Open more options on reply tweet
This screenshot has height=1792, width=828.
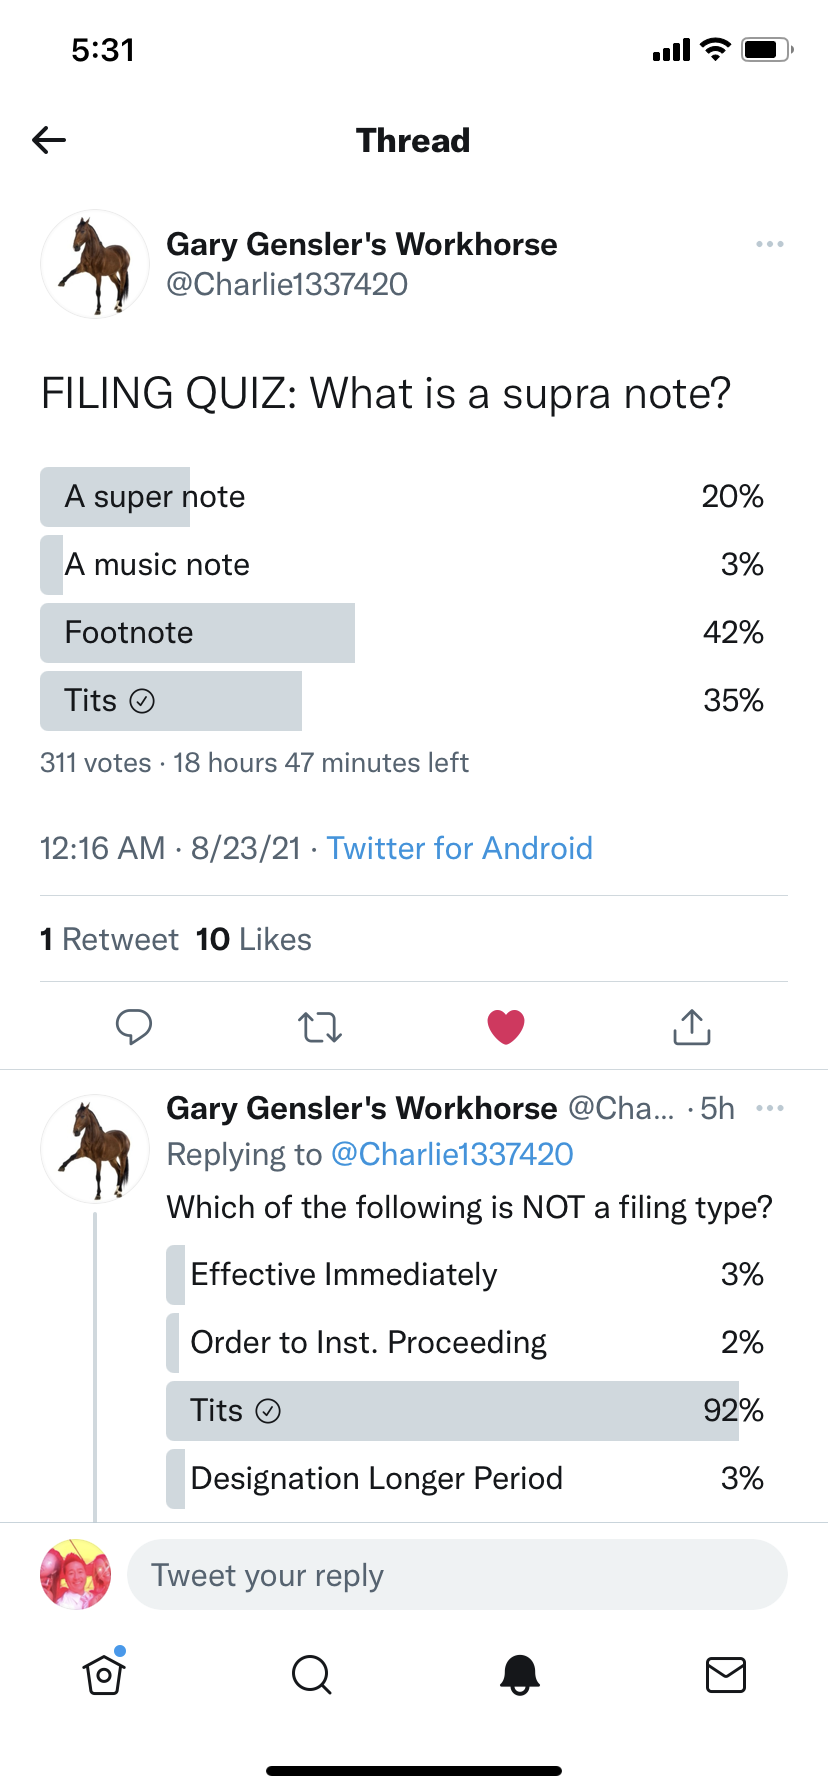(x=770, y=1108)
